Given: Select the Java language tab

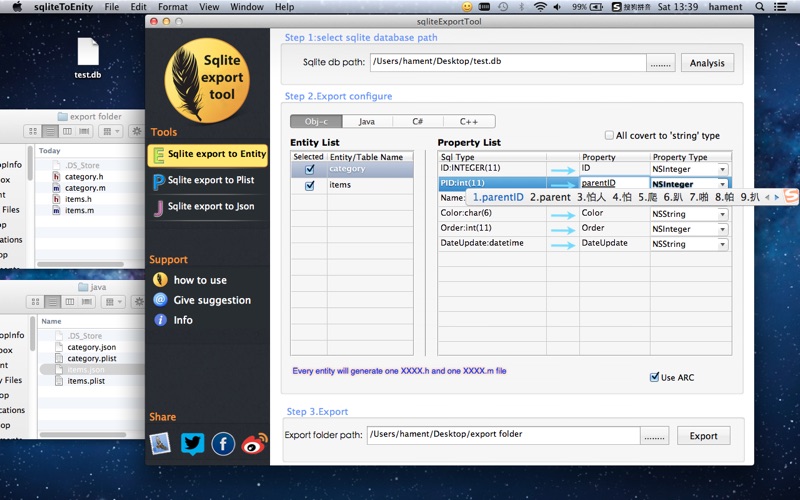Looking at the screenshot, I should coord(367,121).
